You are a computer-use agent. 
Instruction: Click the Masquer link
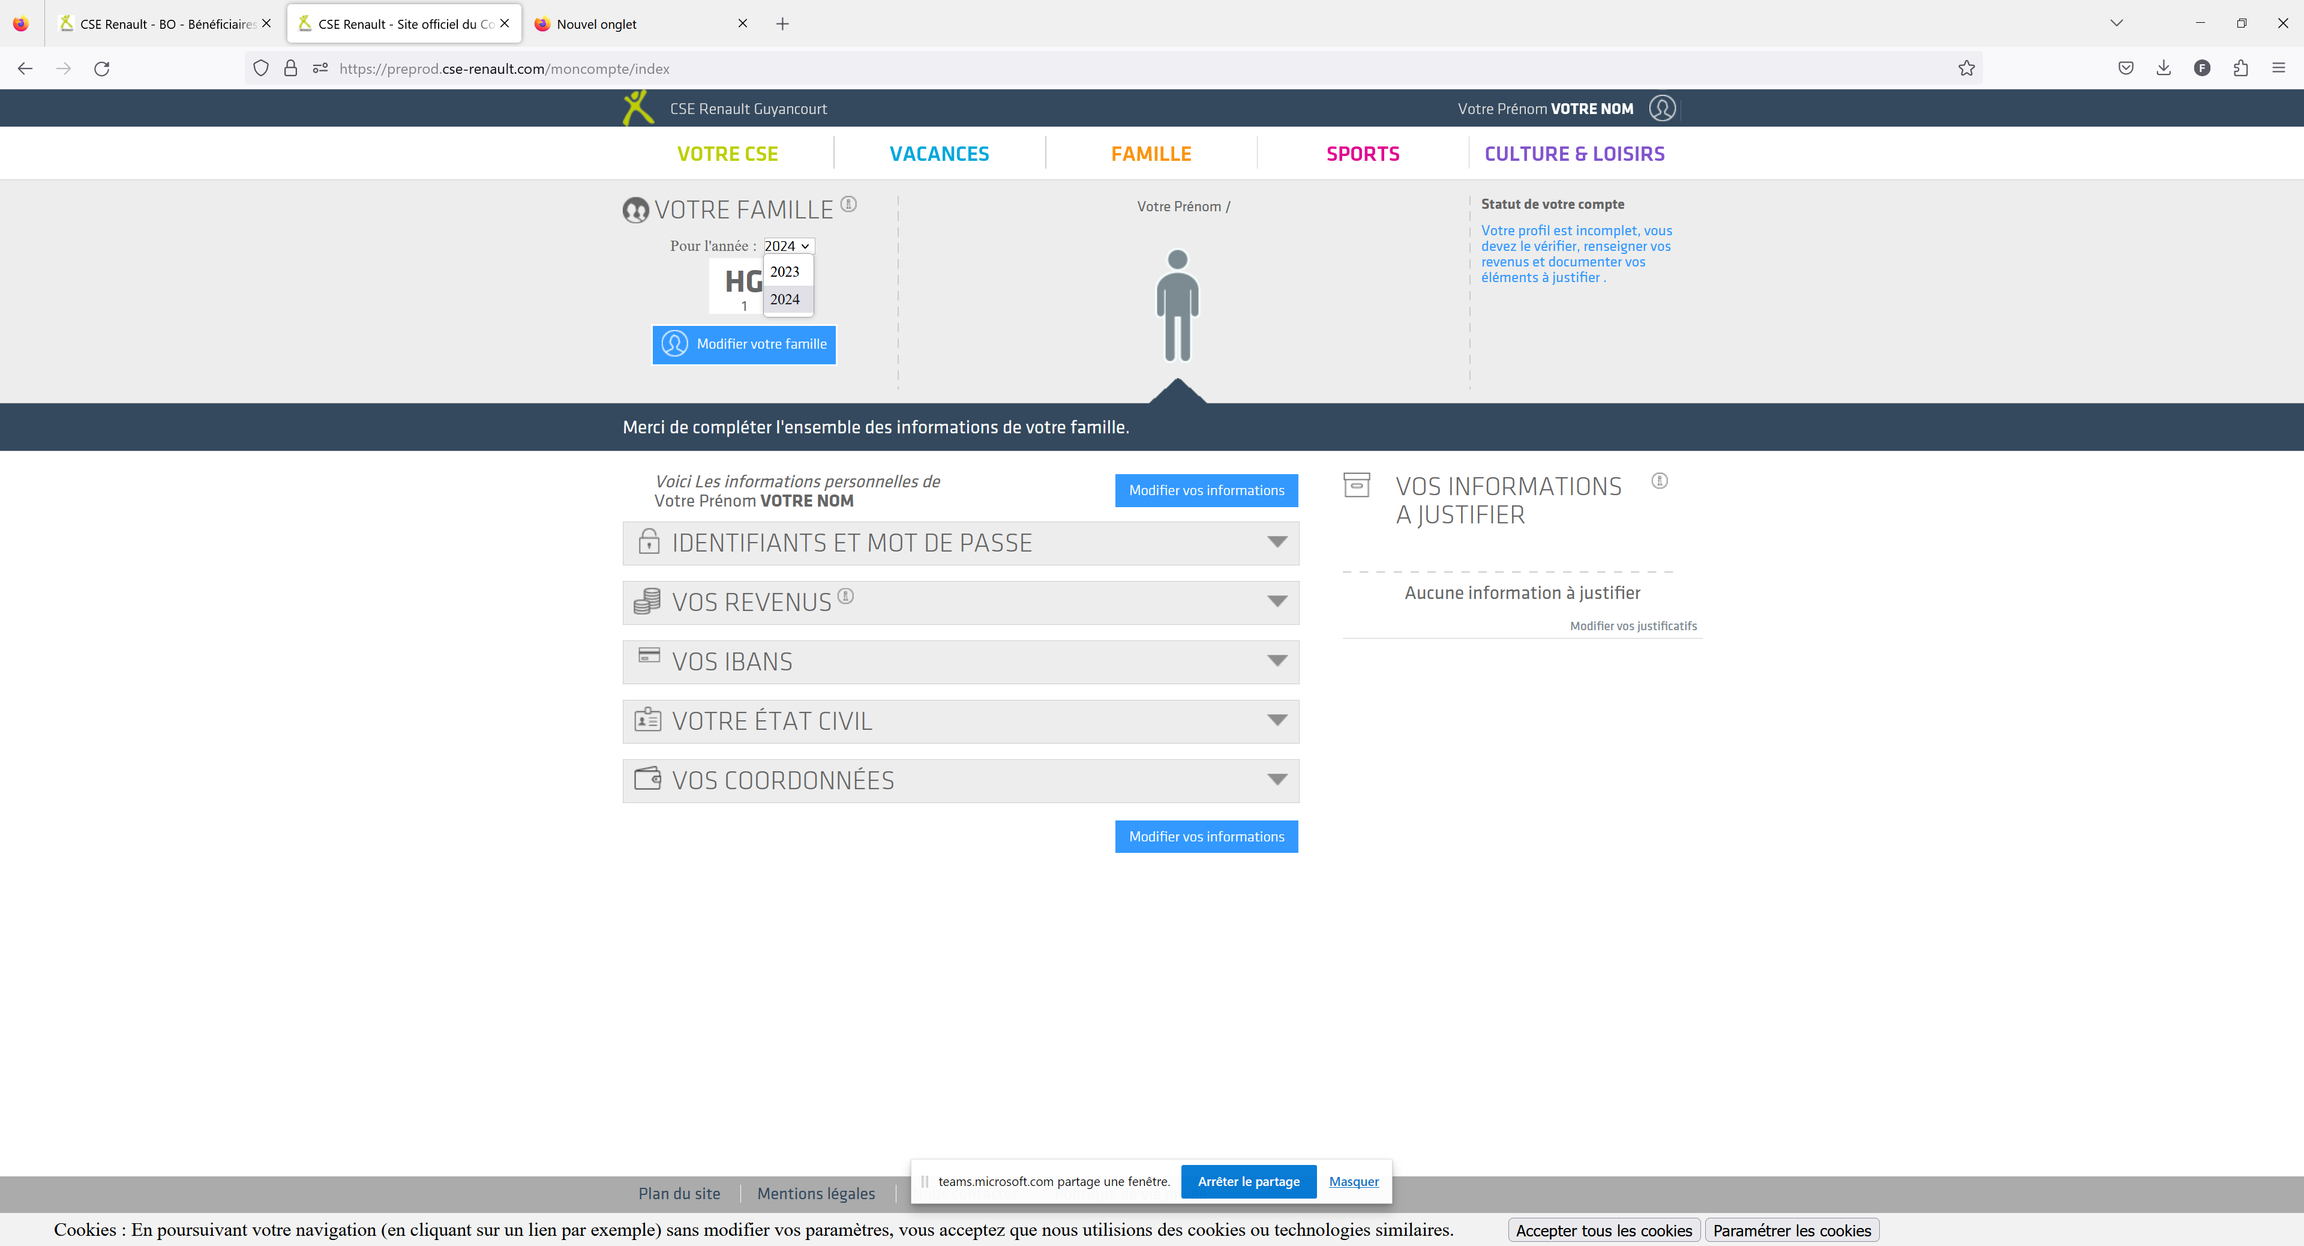pos(1354,1181)
